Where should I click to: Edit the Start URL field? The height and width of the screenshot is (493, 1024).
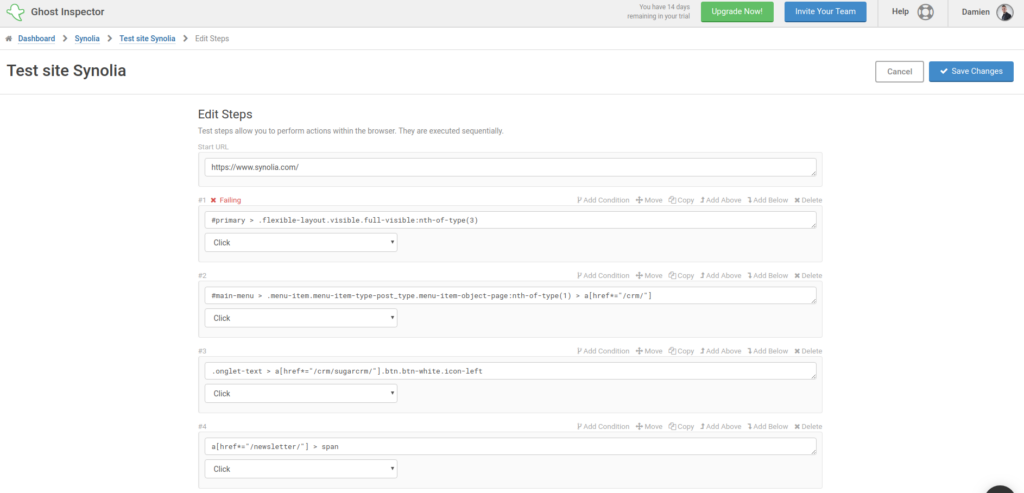(510, 167)
